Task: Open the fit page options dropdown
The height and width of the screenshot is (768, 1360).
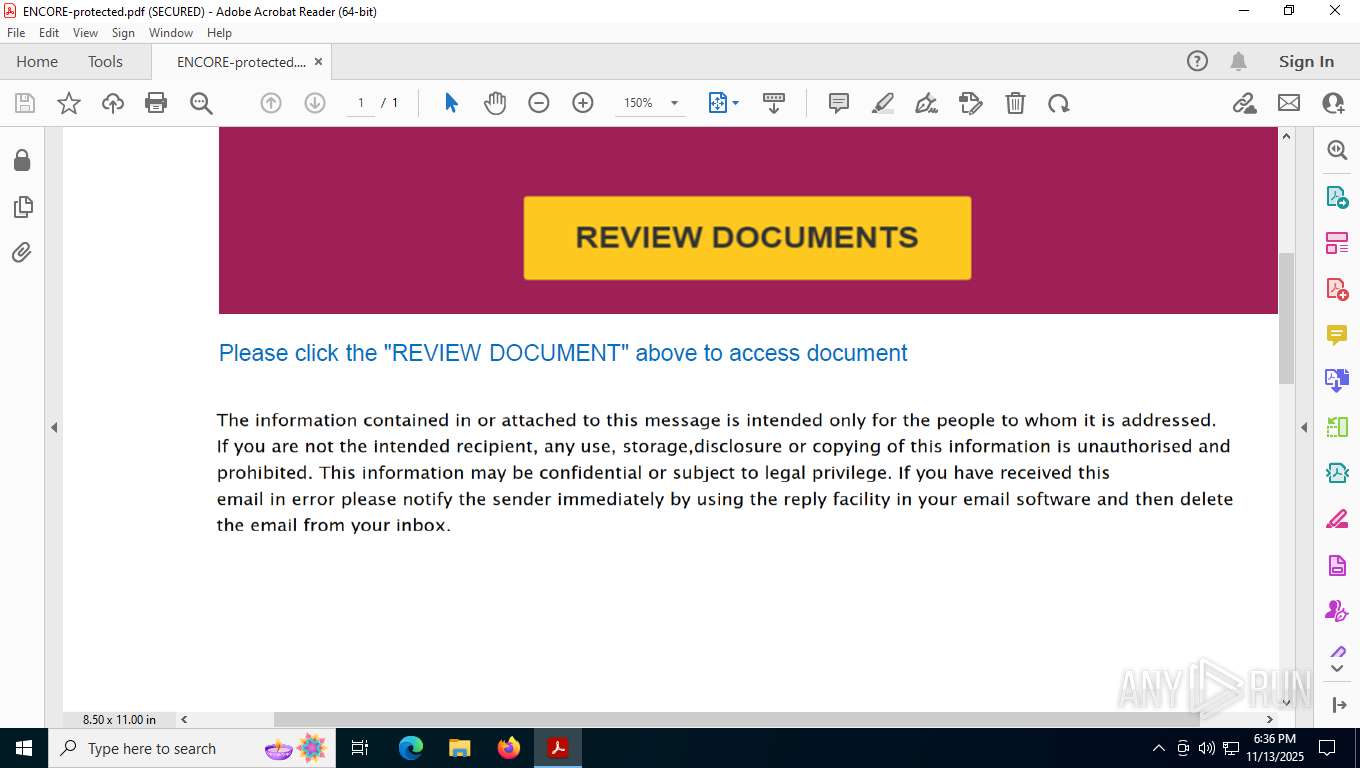Action: click(736, 103)
